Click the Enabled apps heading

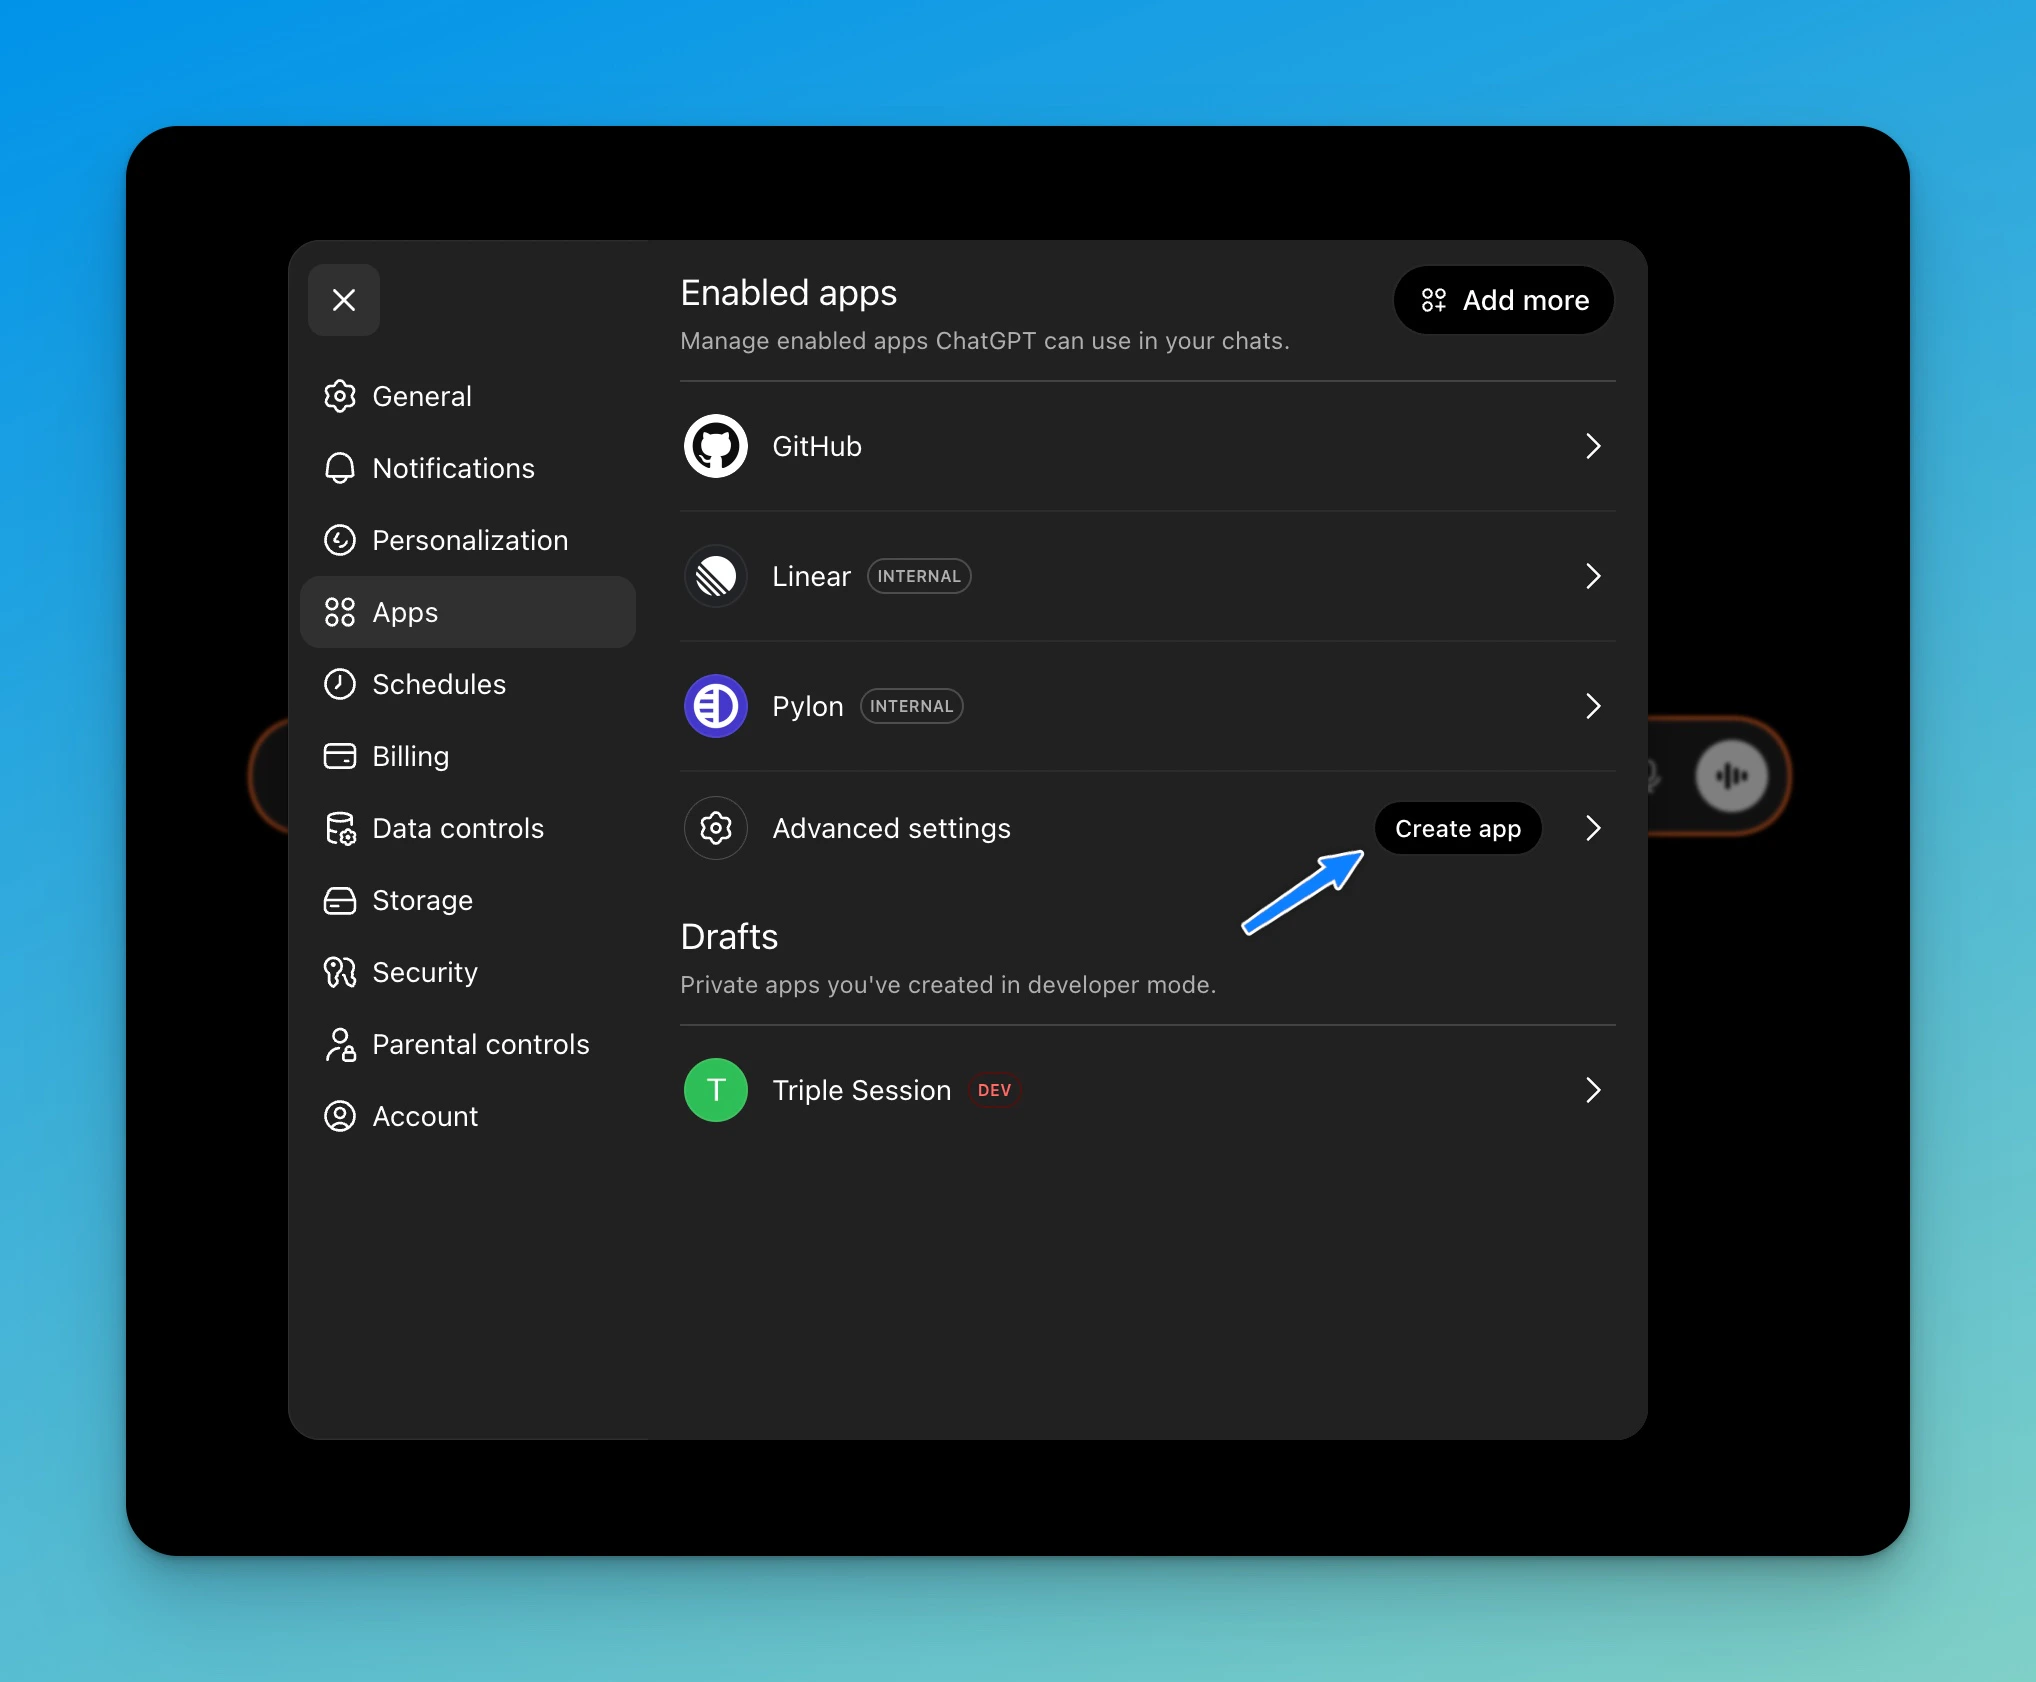[788, 293]
